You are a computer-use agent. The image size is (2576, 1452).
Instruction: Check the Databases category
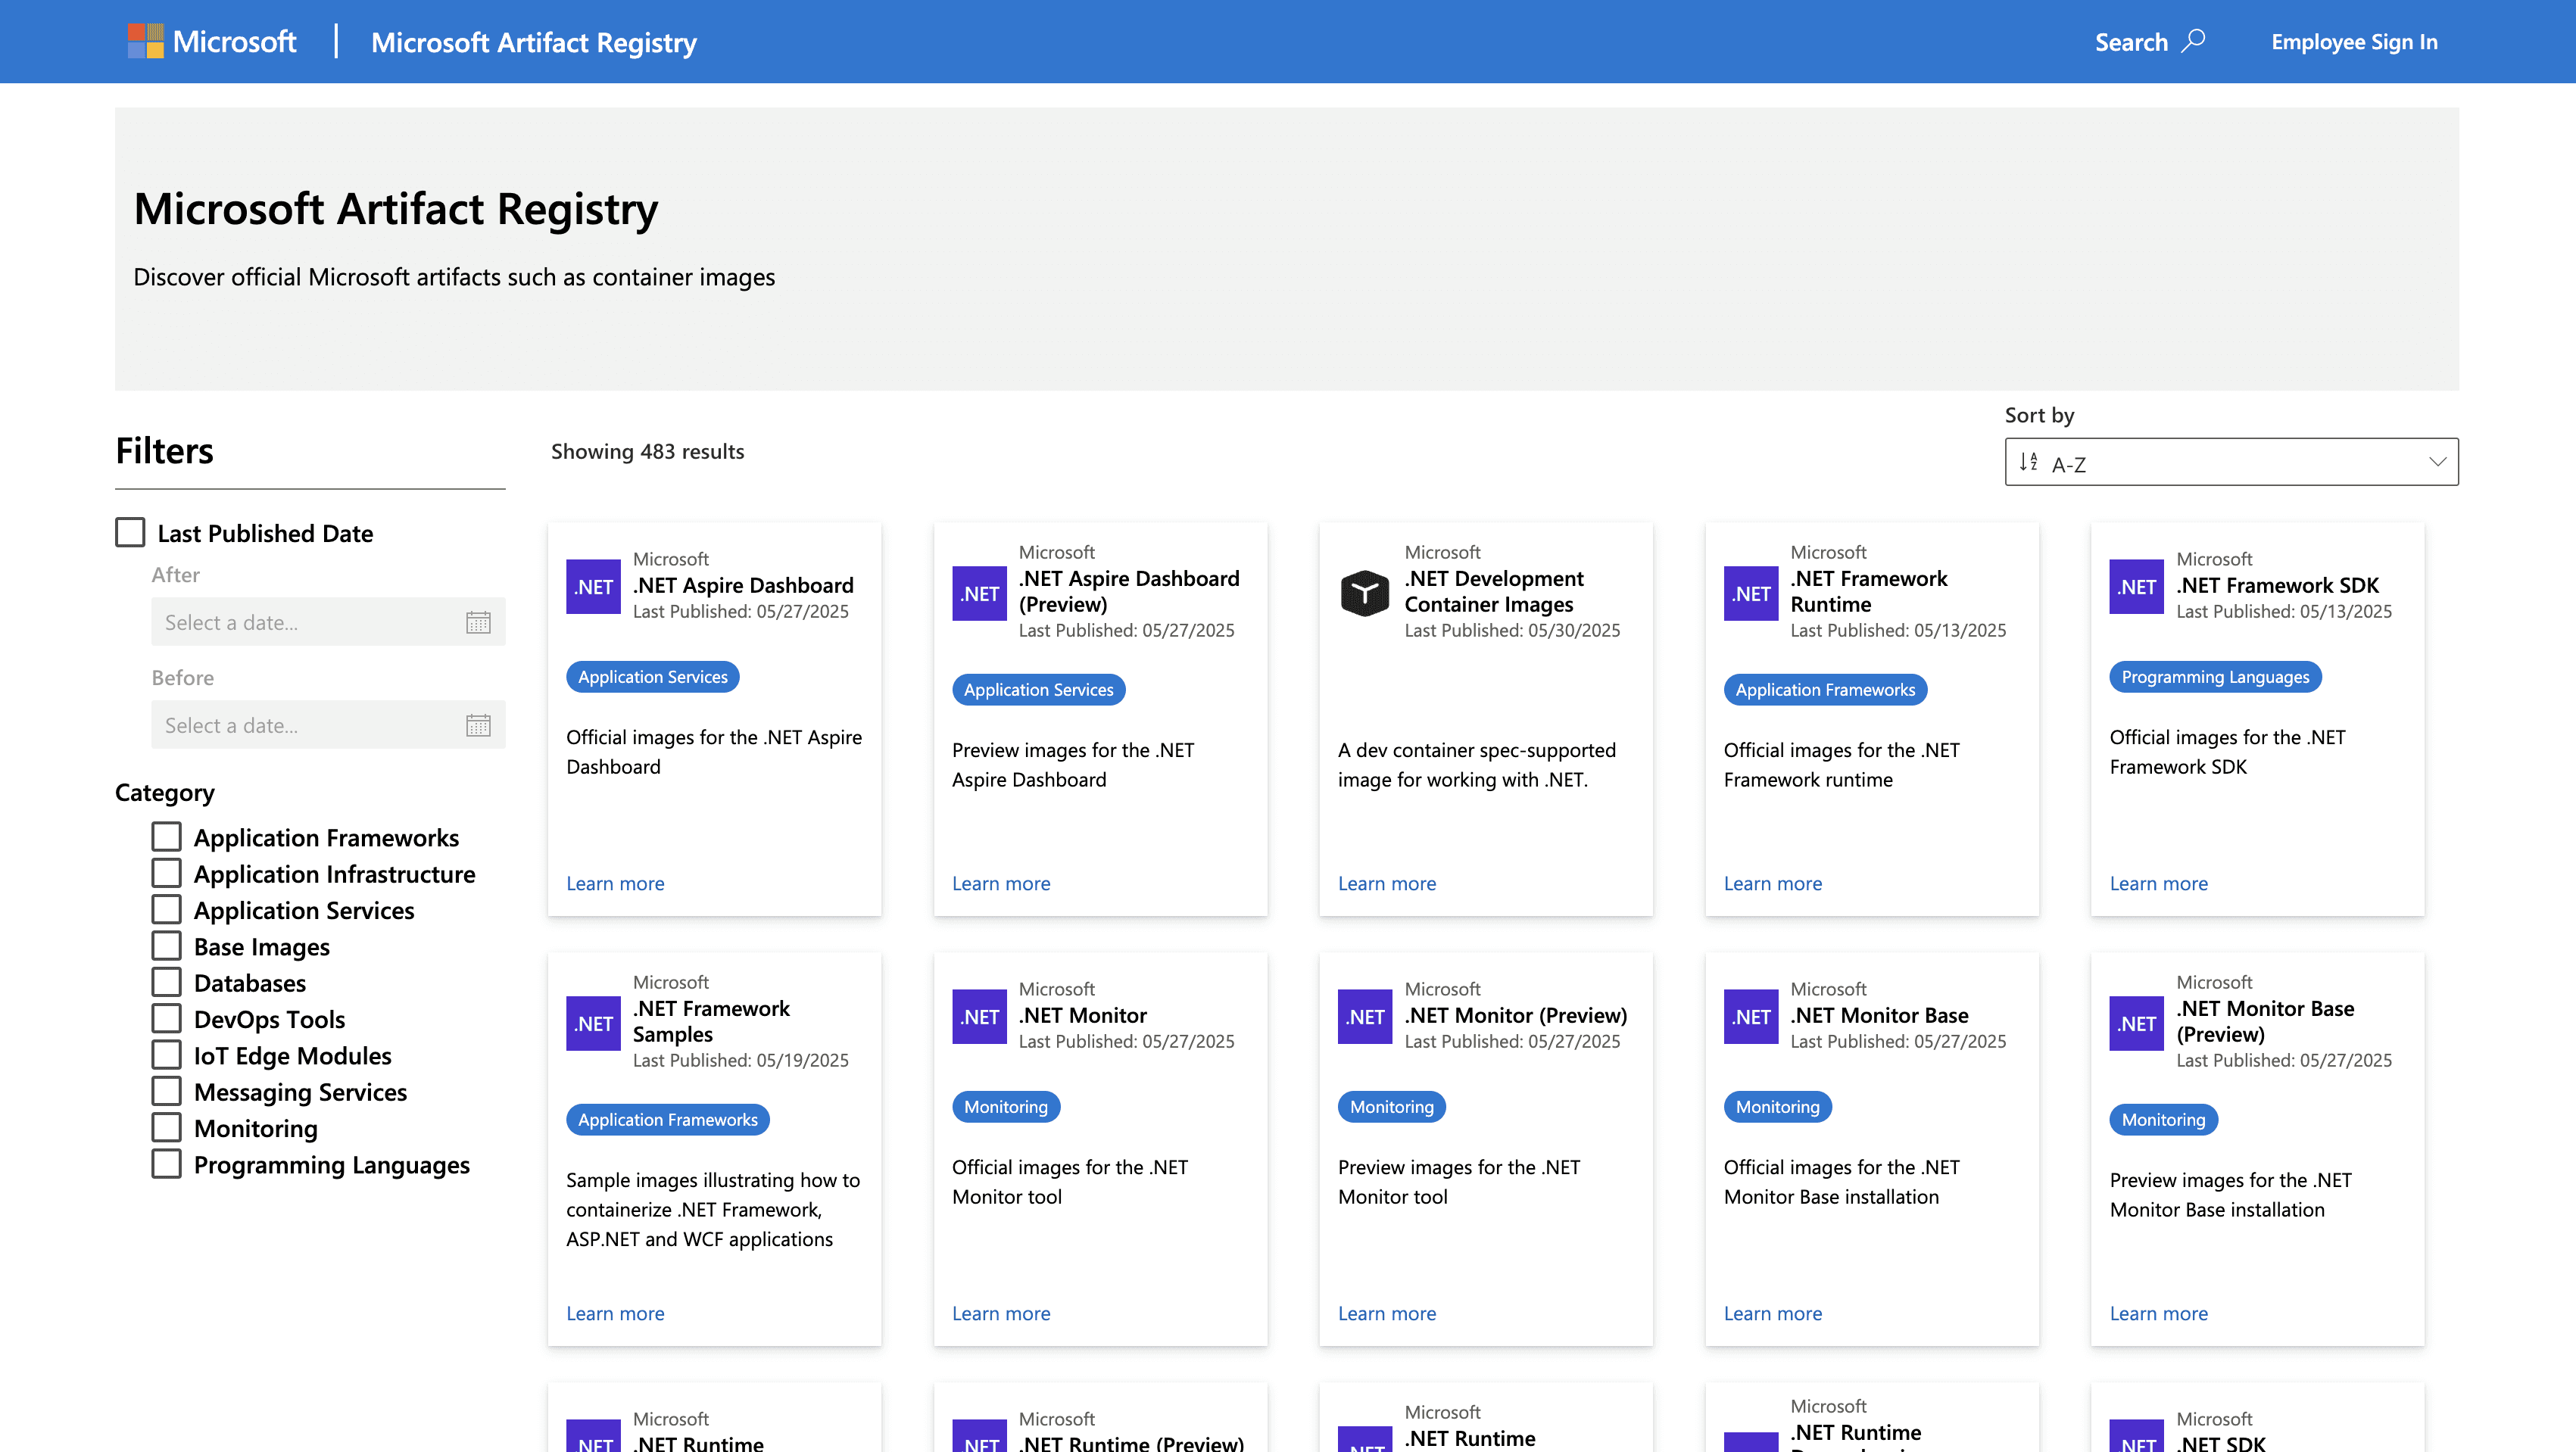click(166, 982)
